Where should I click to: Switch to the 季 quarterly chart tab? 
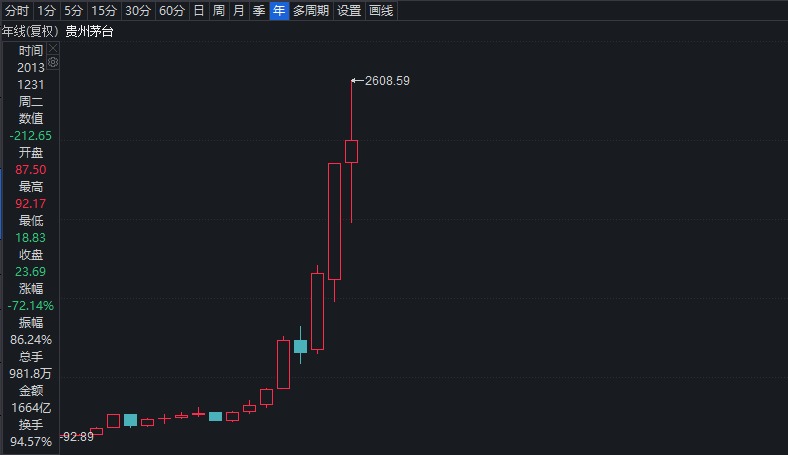(x=259, y=11)
